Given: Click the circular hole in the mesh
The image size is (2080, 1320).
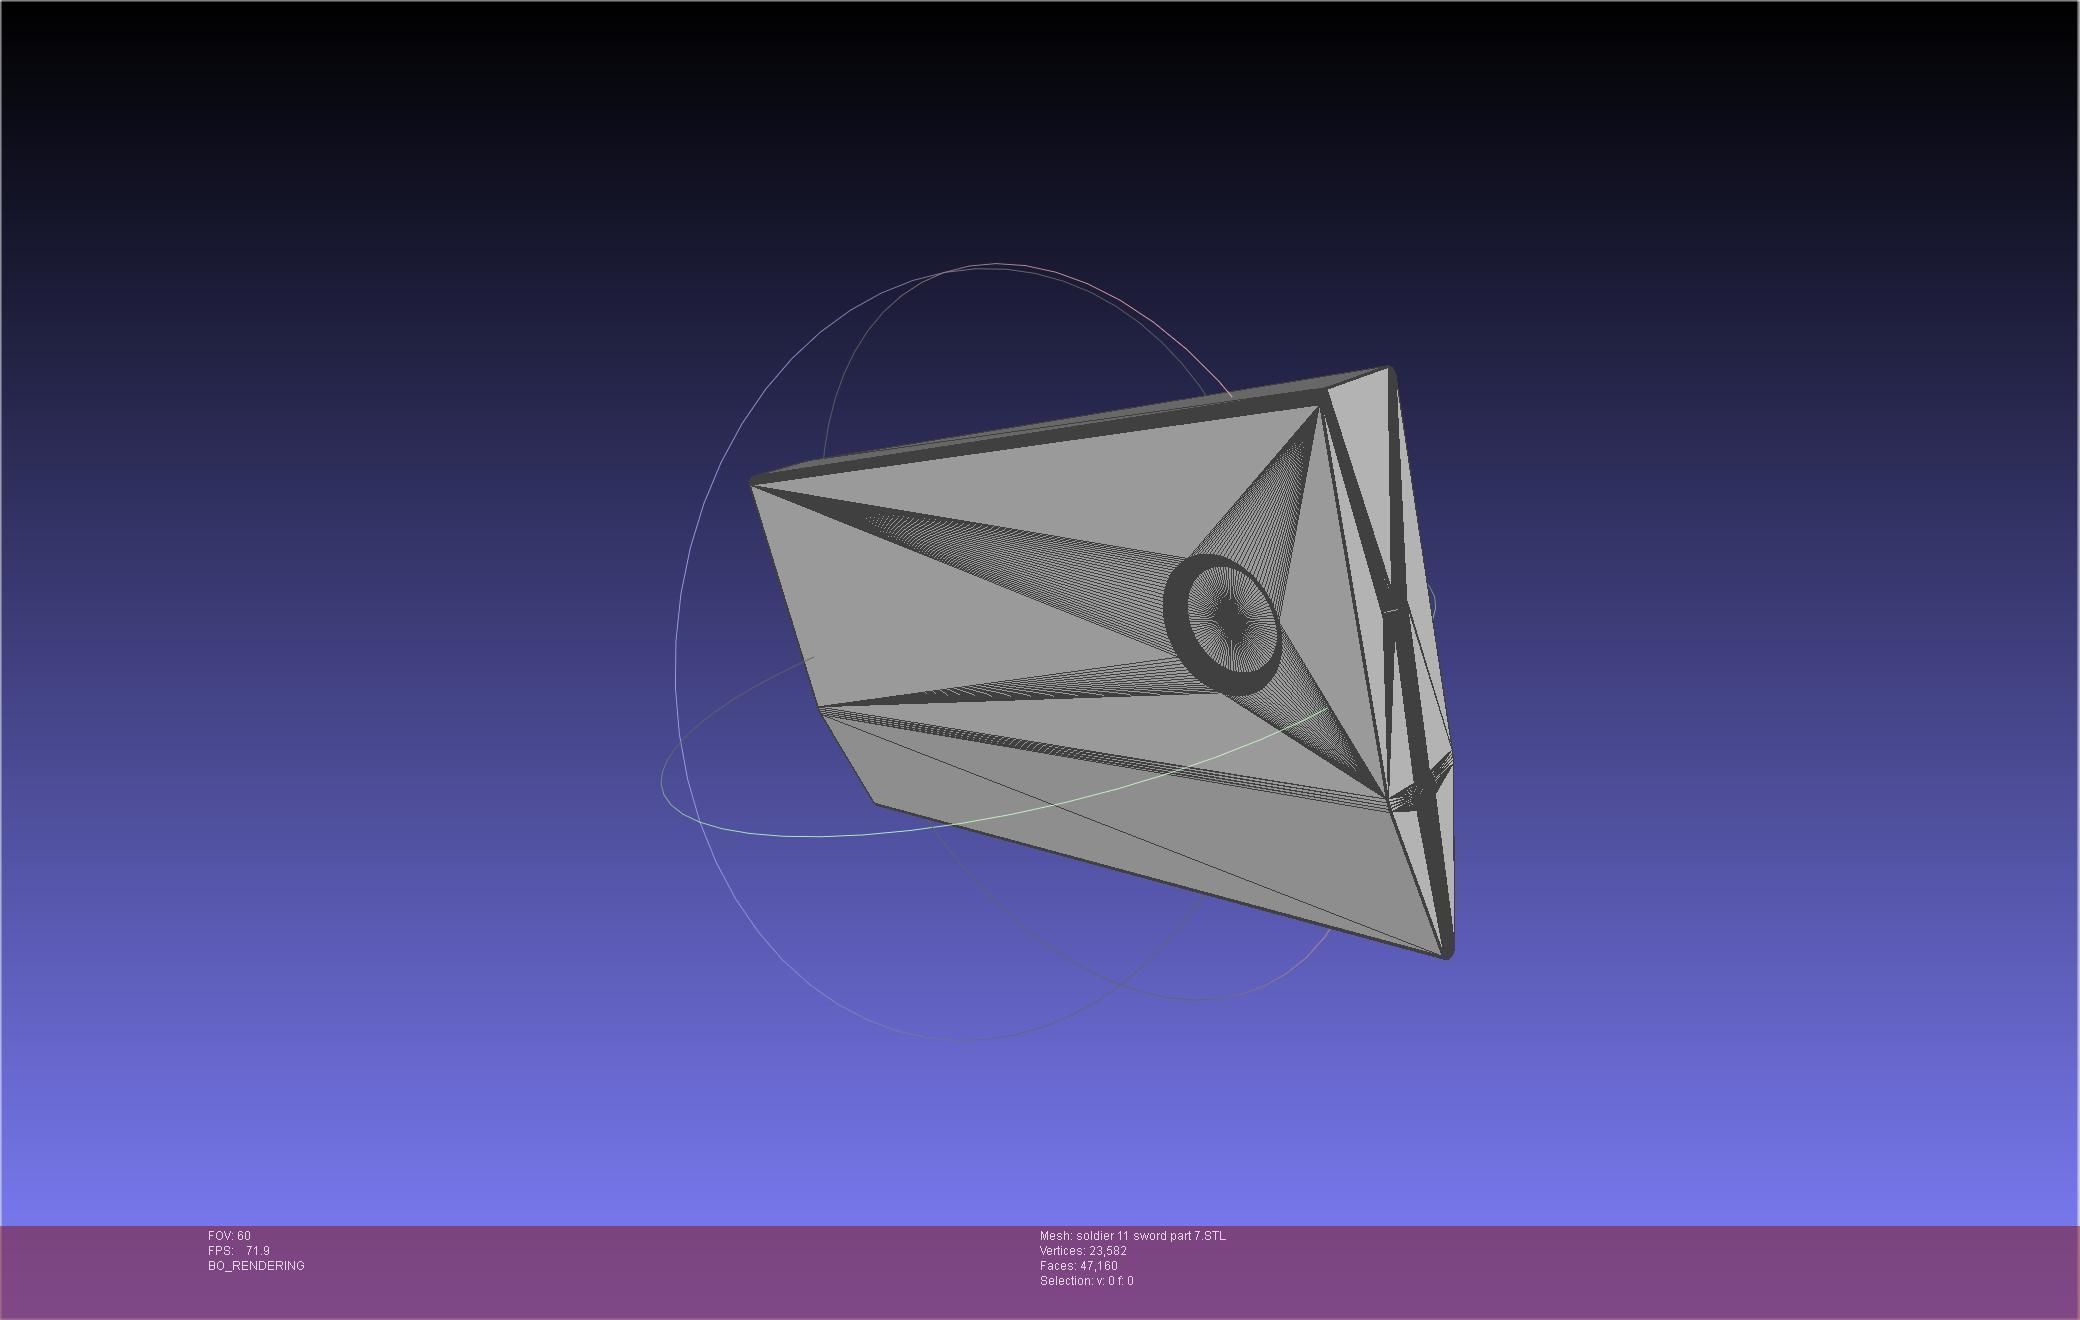Looking at the screenshot, I should tap(1223, 624).
